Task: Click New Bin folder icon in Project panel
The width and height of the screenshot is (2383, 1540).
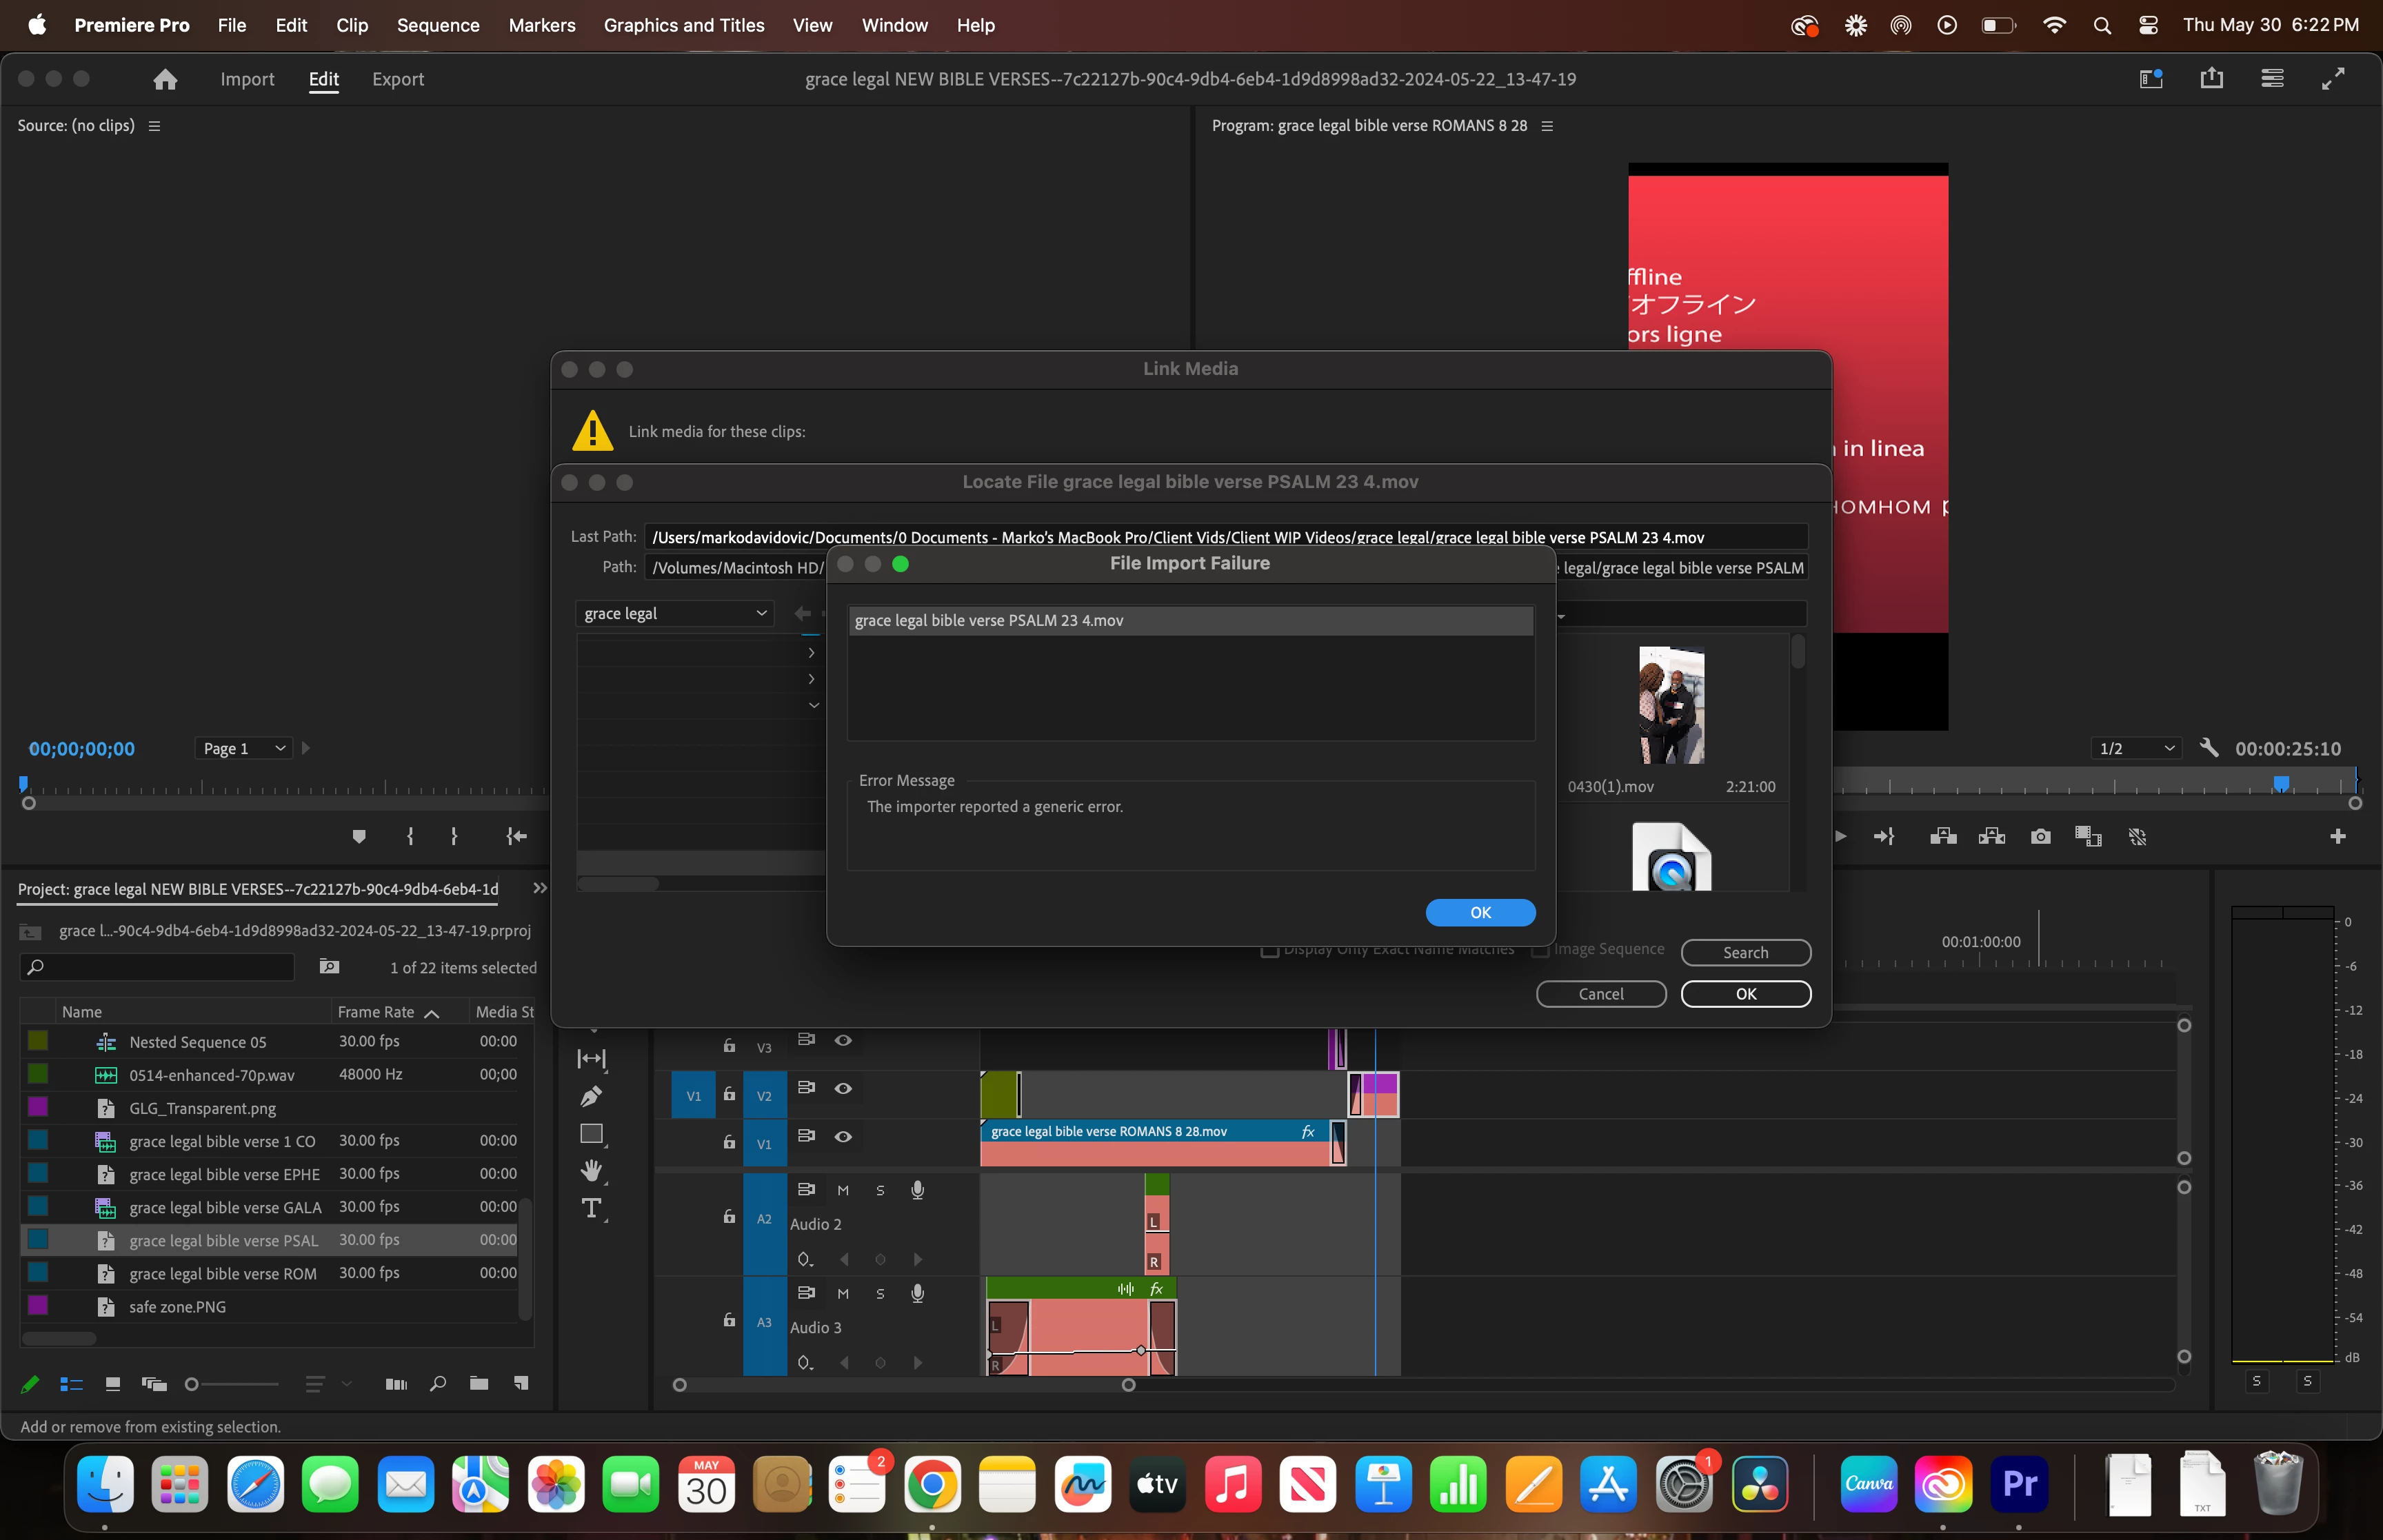Action: point(479,1384)
